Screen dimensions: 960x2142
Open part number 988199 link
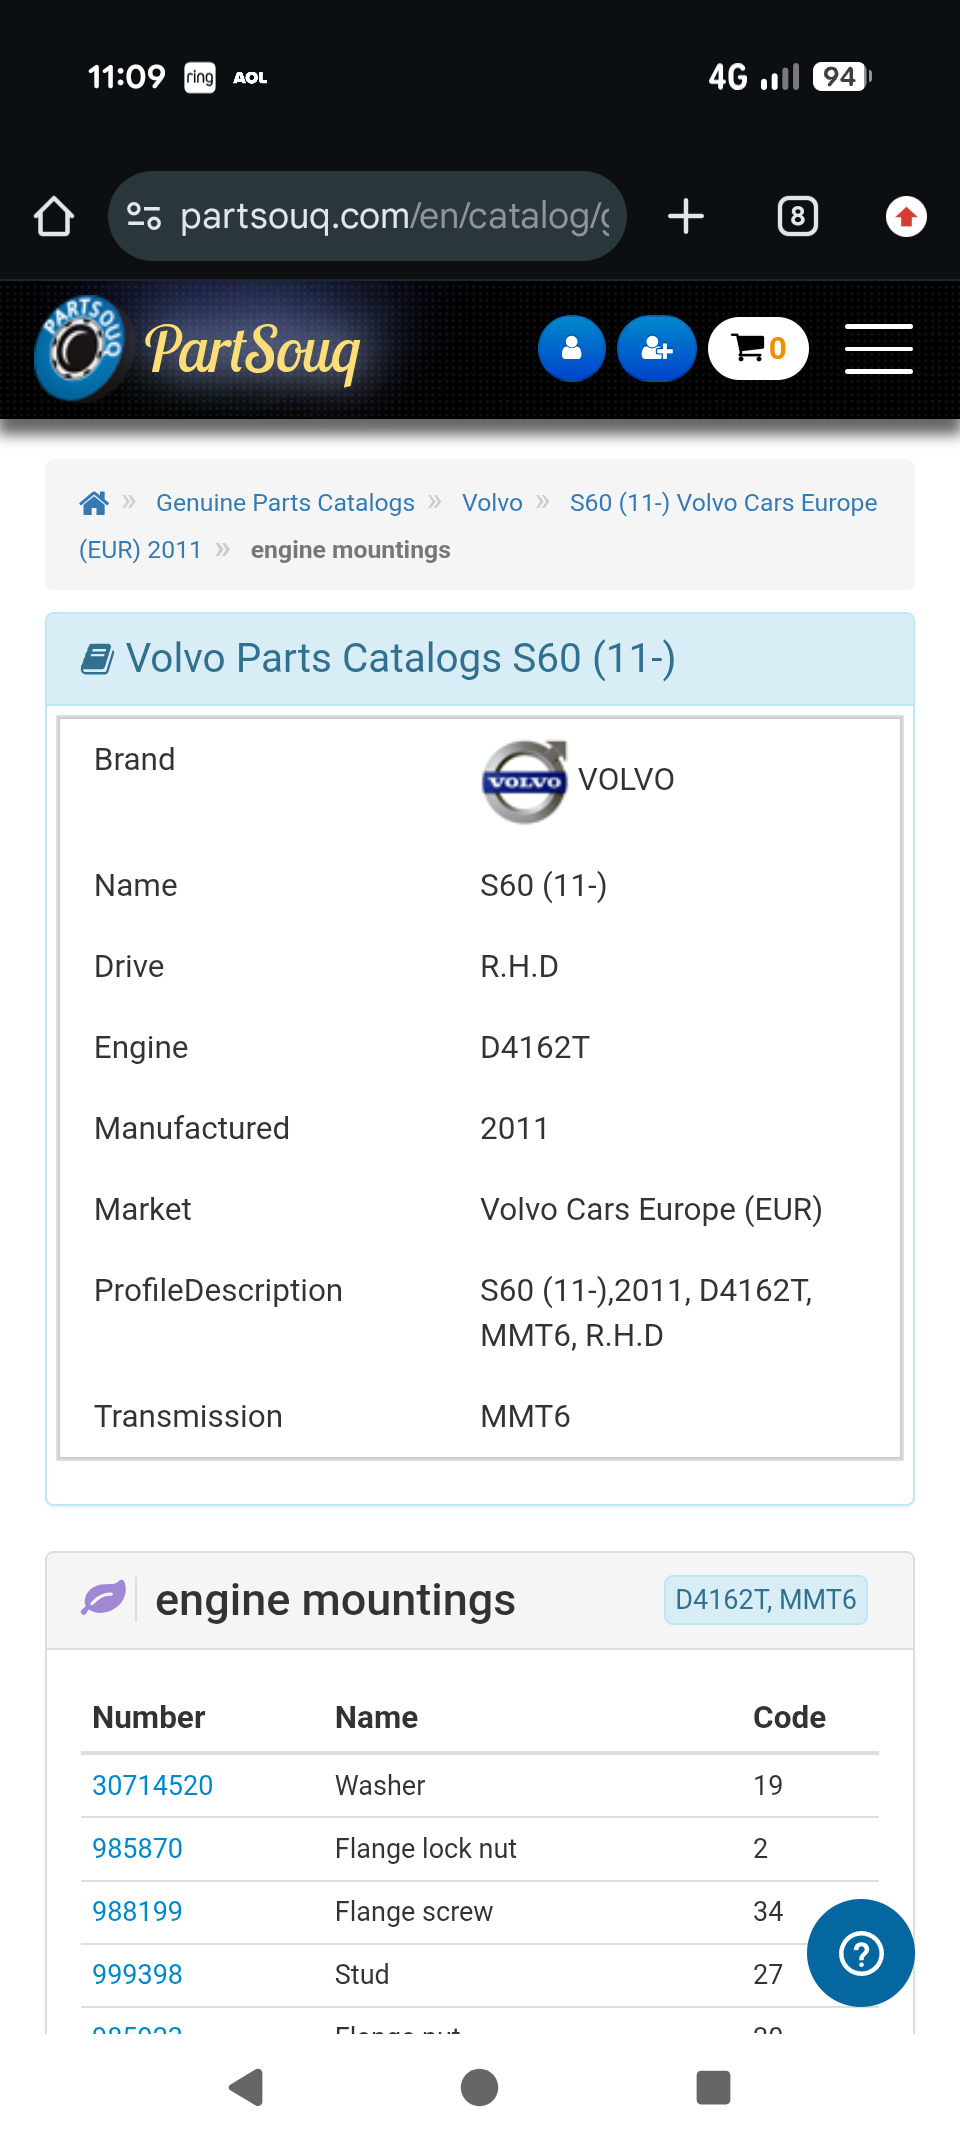(137, 1911)
